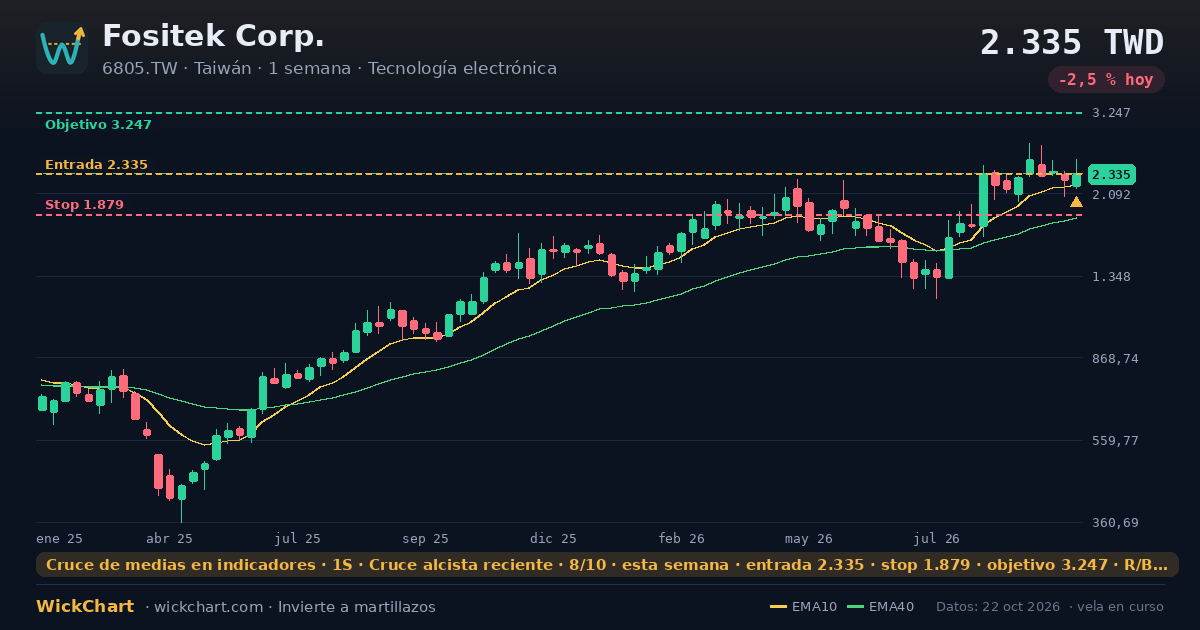The image size is (1200, 630).
Task: Click the -2,5 % hoy change badge
Action: (x=1106, y=80)
